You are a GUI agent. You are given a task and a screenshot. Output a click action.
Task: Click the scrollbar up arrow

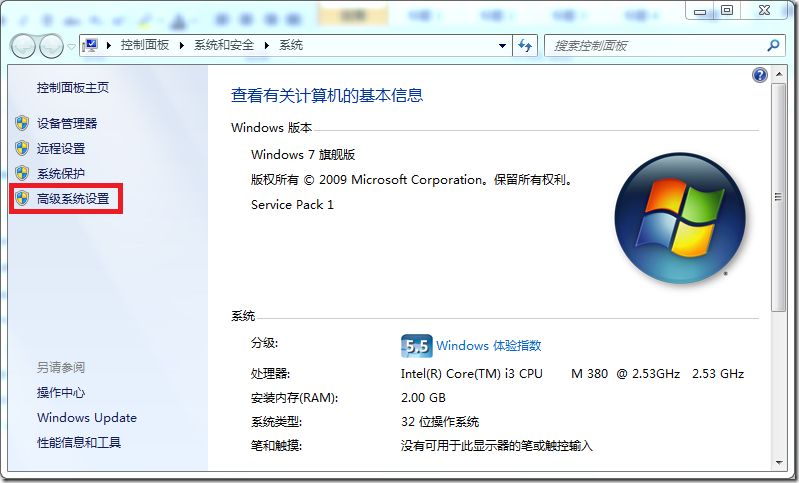pyautogui.click(x=778, y=74)
